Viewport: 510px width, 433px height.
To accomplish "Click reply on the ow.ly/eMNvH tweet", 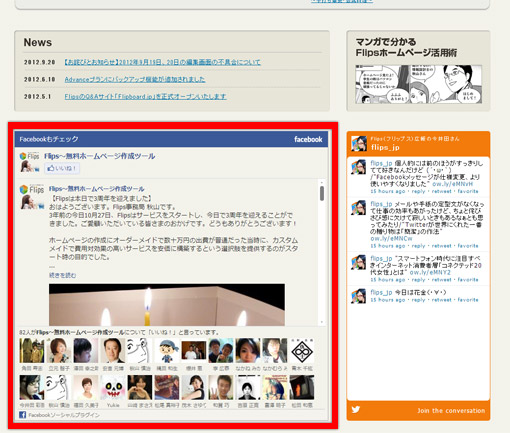I will [x=418, y=191].
